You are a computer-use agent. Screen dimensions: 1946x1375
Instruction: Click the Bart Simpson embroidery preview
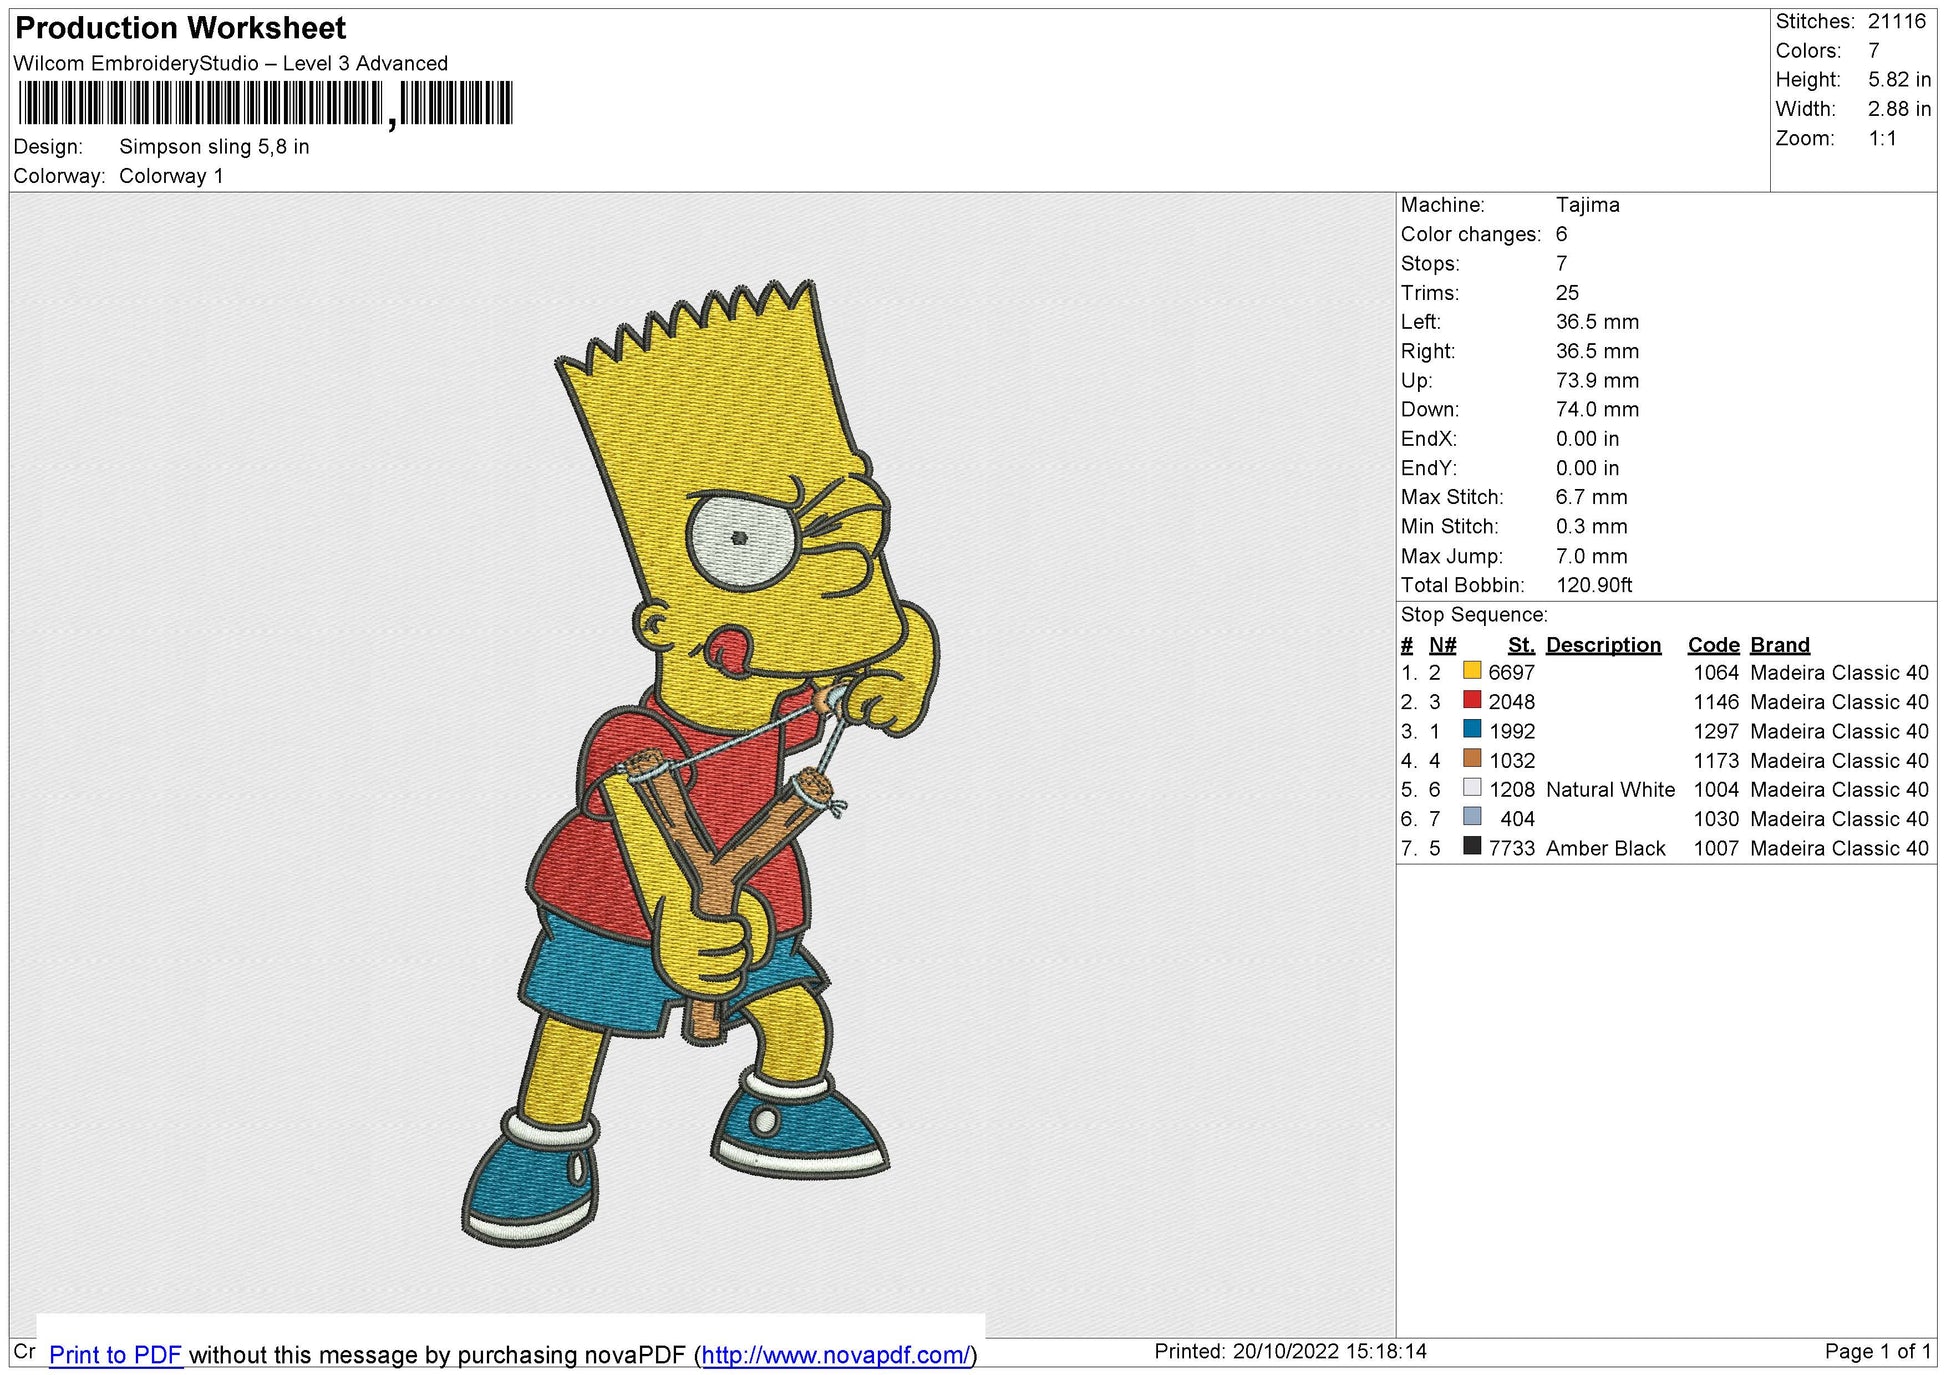[x=700, y=760]
